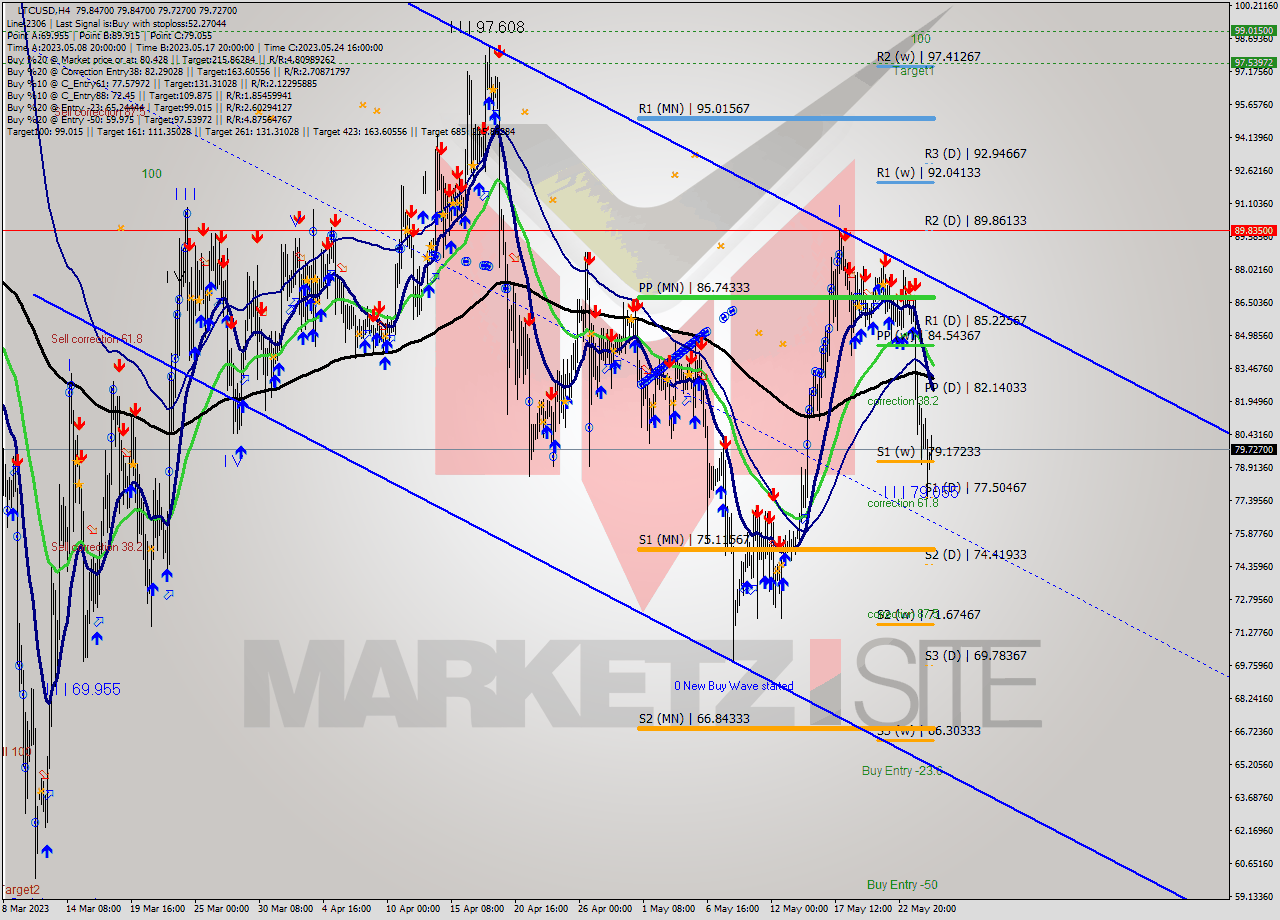Click the 'S2 (MN) | 66.84333' label
This screenshot has width=1280, height=920.
(694, 718)
